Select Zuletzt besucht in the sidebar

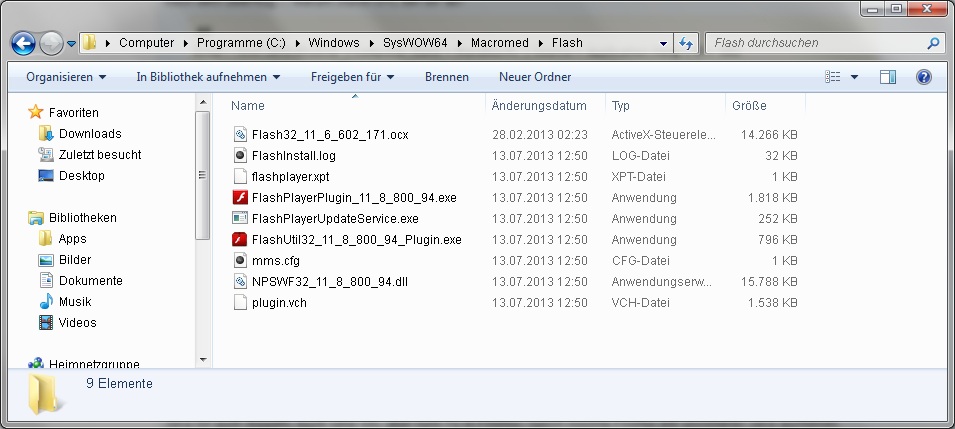click(x=100, y=154)
